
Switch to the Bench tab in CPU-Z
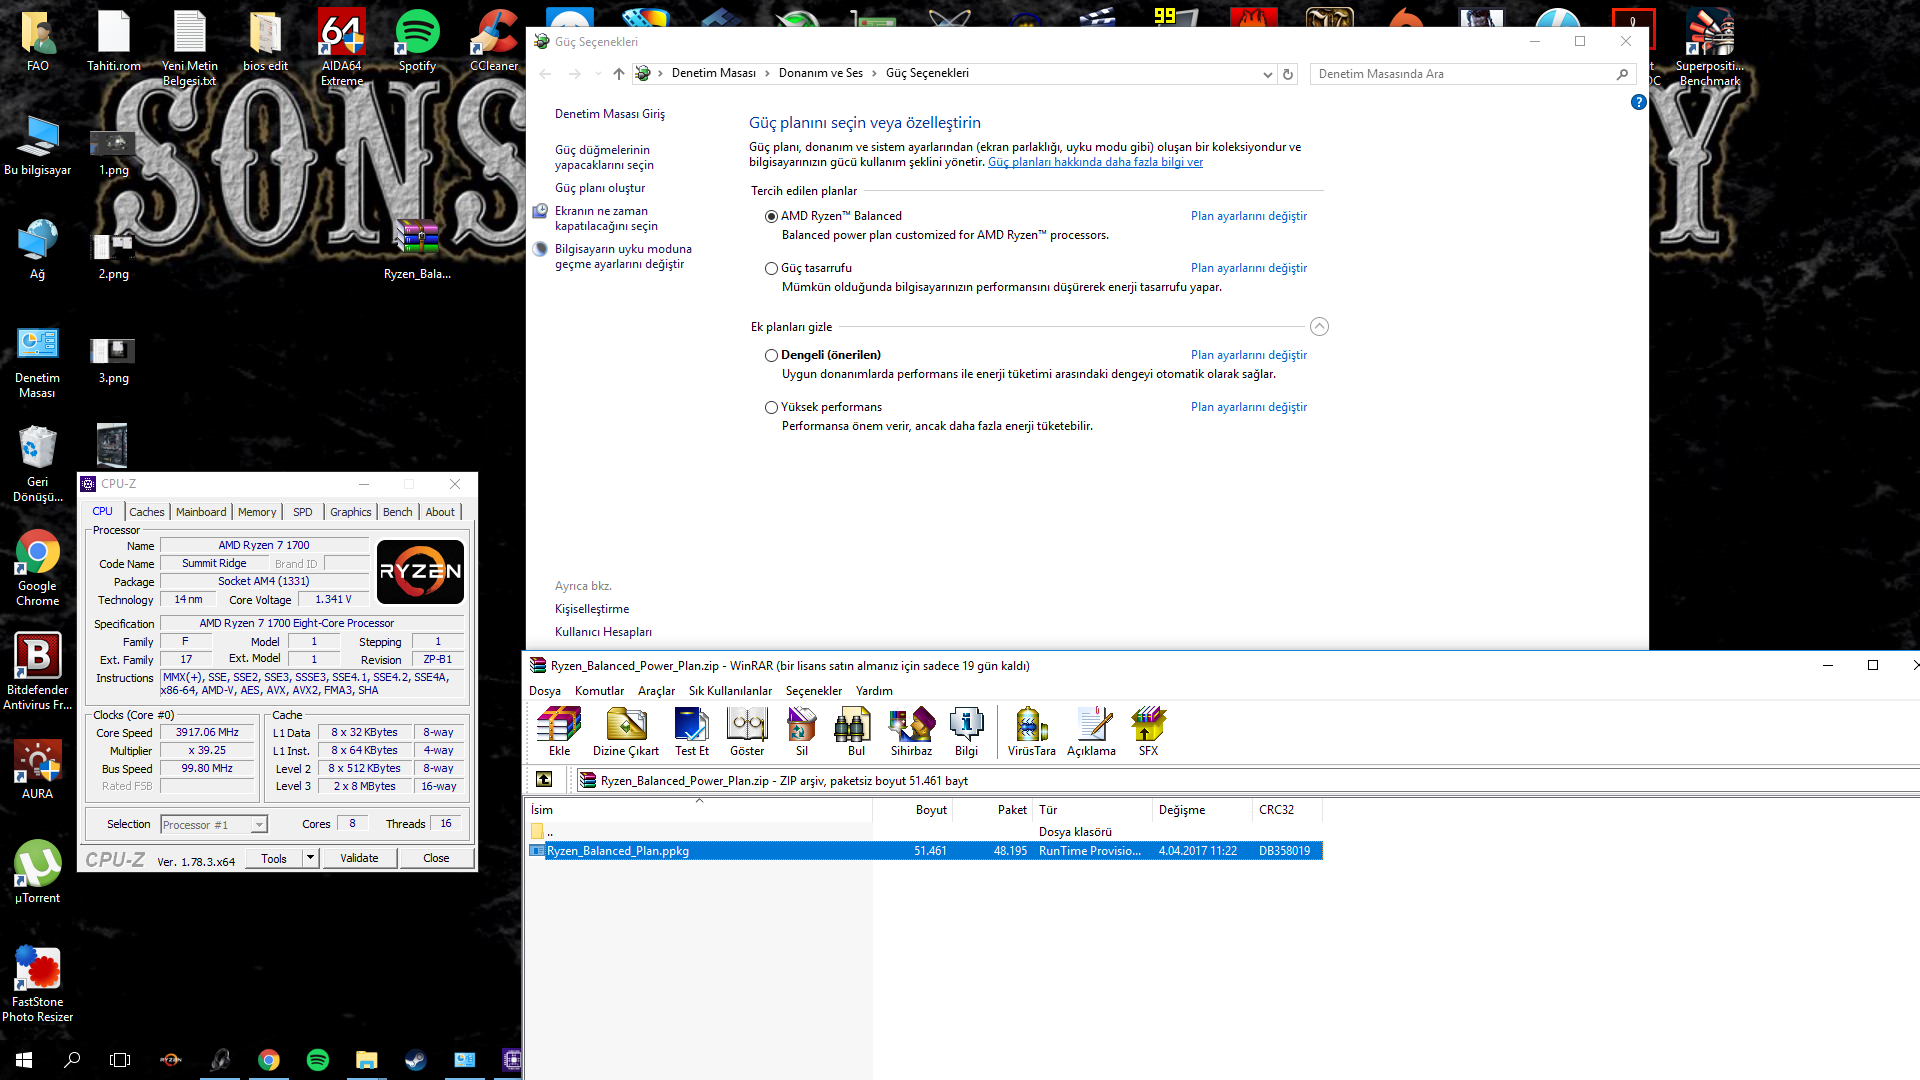tap(398, 512)
